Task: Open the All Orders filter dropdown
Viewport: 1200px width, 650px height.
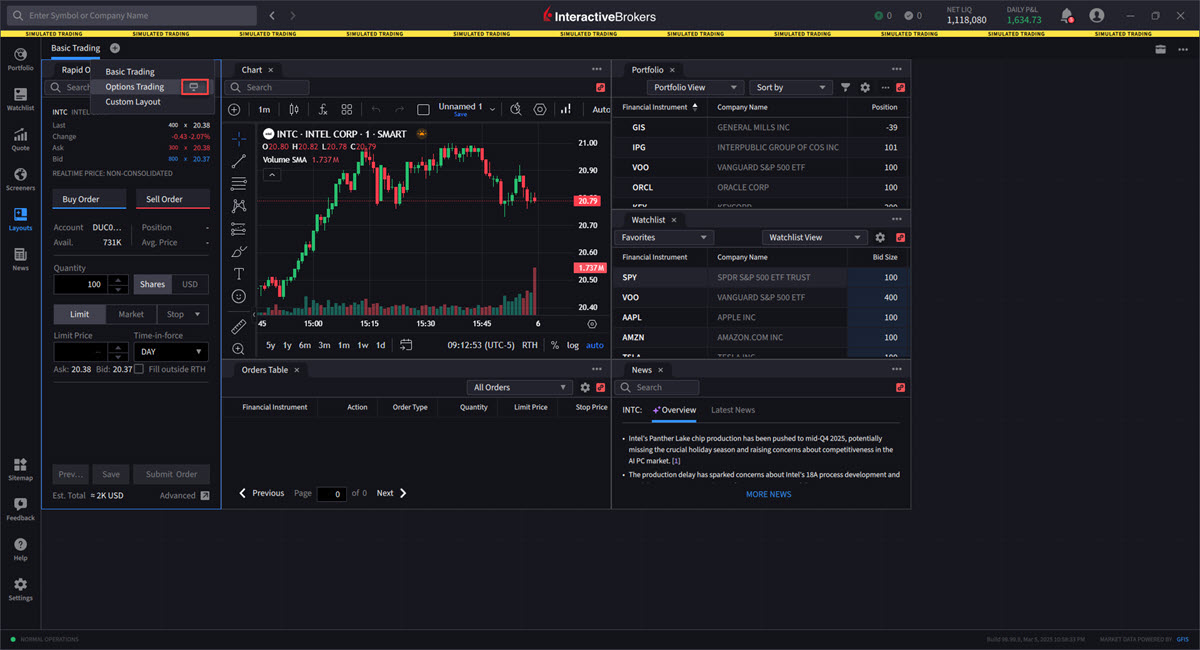Action: coord(519,387)
